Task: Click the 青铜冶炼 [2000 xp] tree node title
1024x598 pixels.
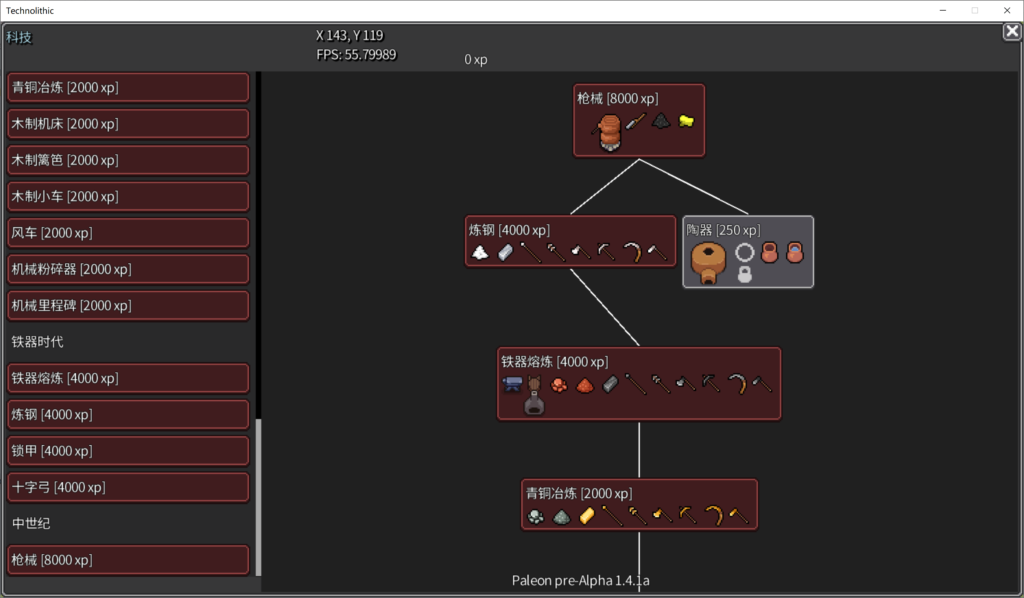Action: click(x=579, y=494)
